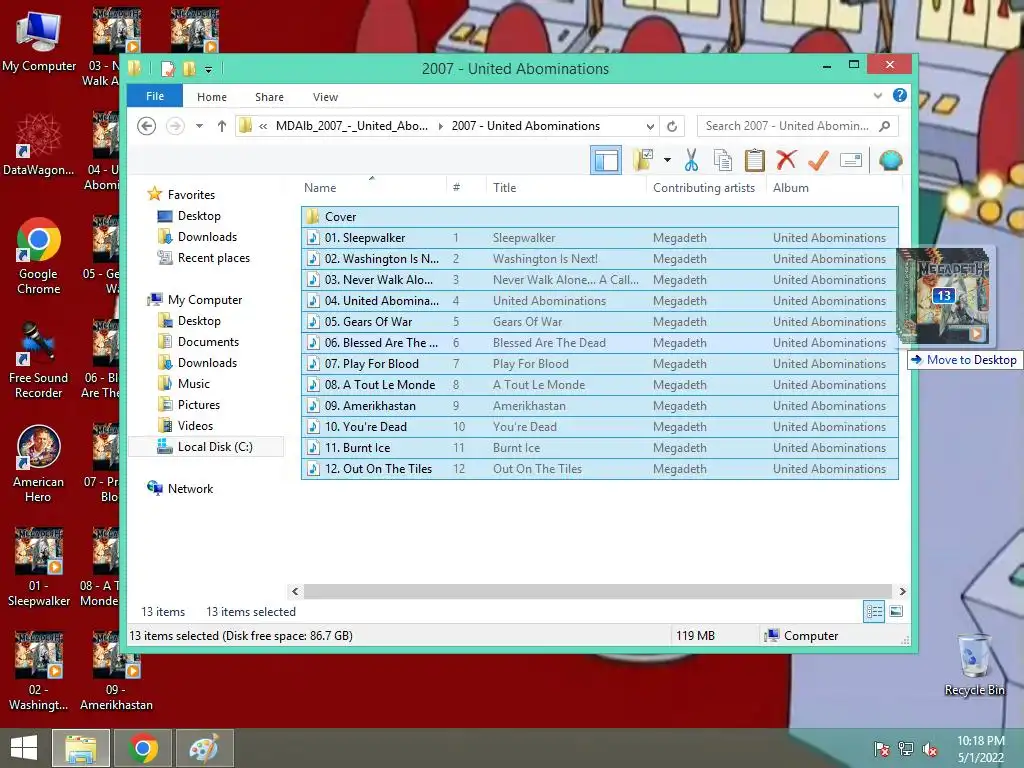
Task: Select the file 12. Out On The Tiles
Action: tap(600, 468)
